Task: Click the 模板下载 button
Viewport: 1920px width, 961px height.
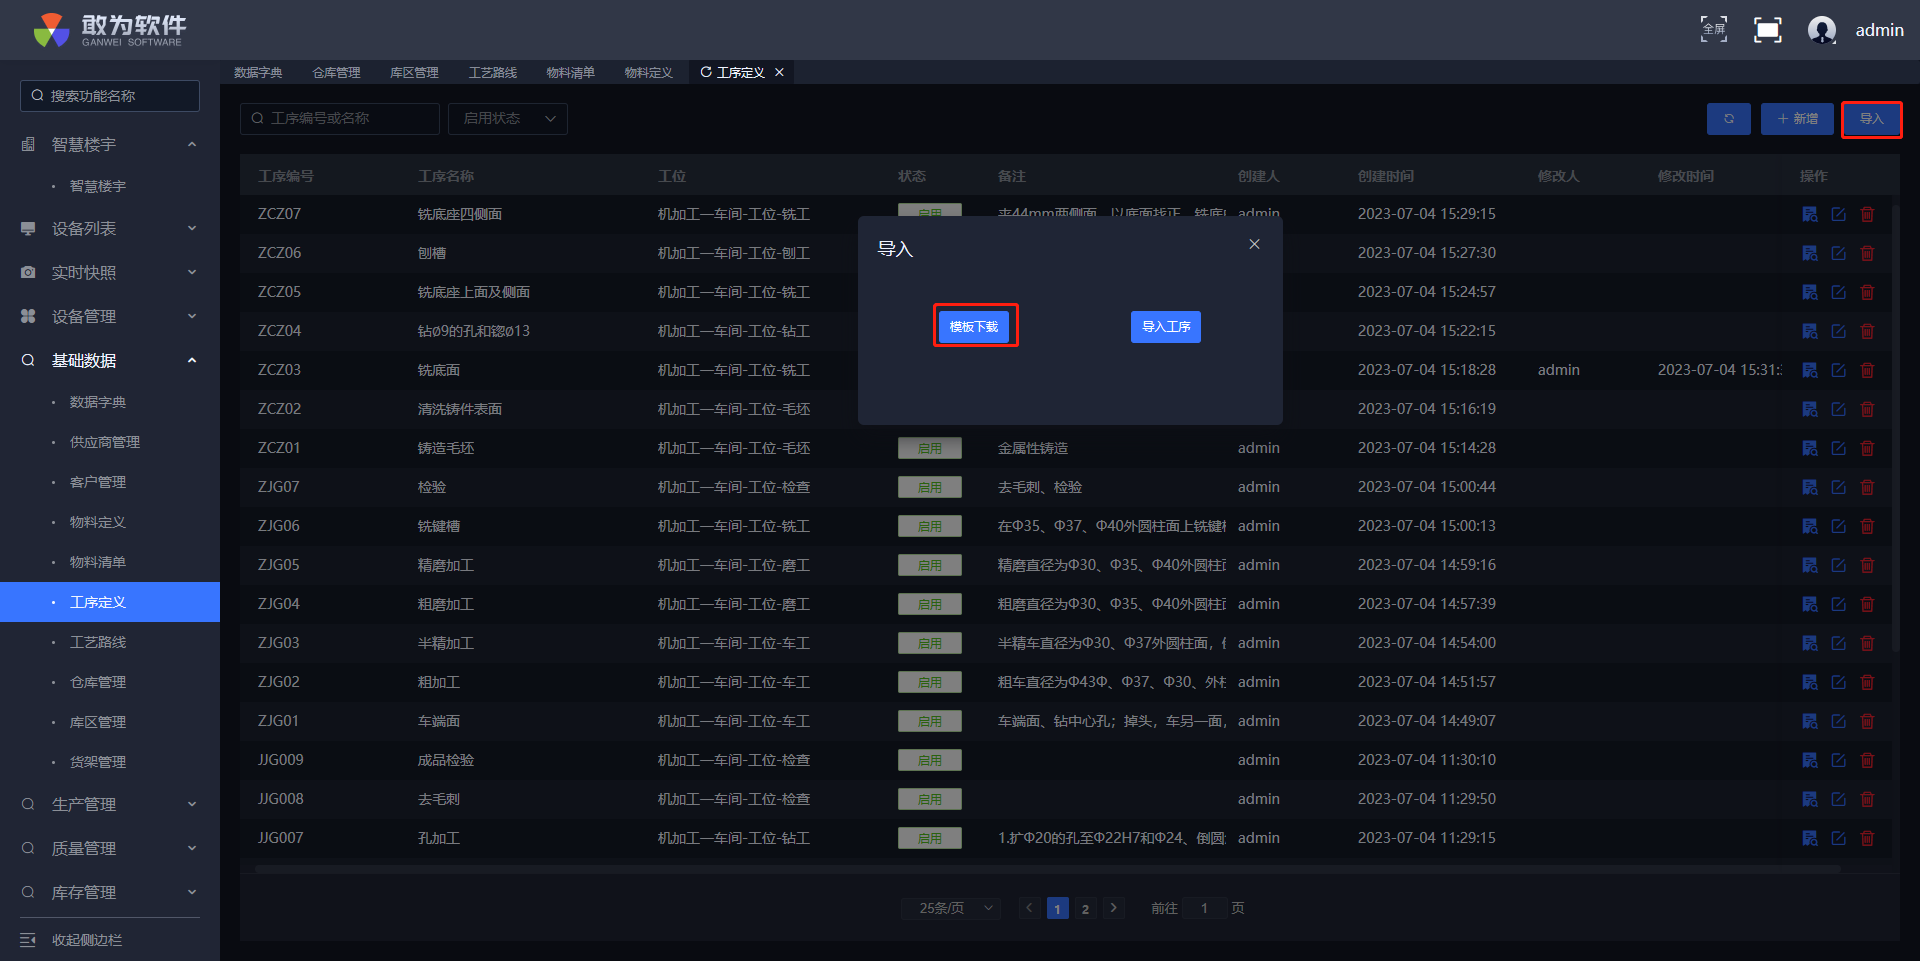Action: (x=974, y=327)
